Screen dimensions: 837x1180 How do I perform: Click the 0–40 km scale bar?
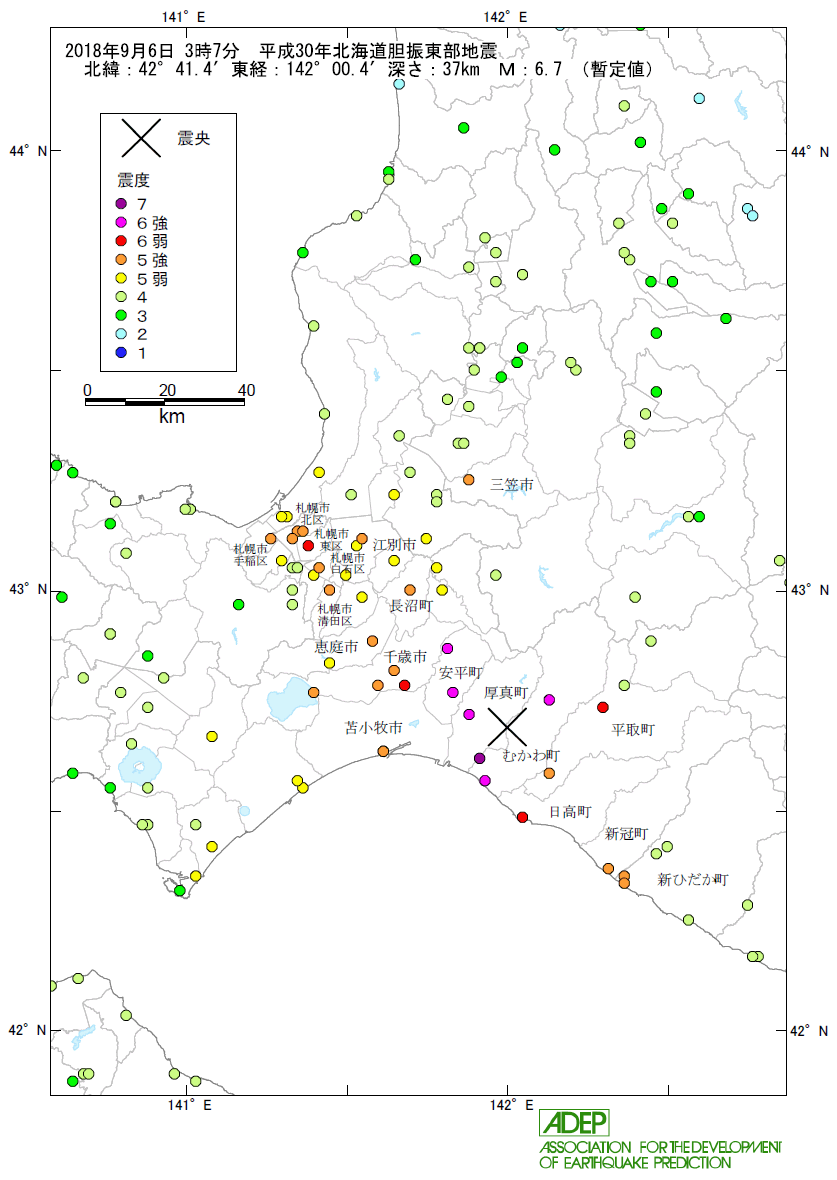pyautogui.click(x=165, y=401)
